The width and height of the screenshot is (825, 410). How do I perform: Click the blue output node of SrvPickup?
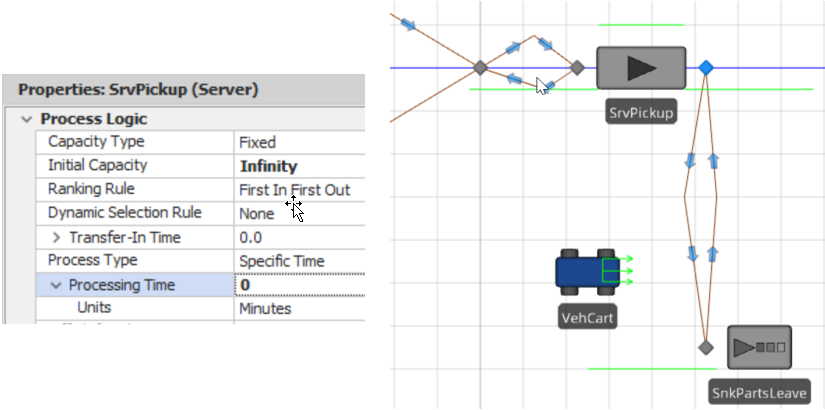click(x=706, y=67)
